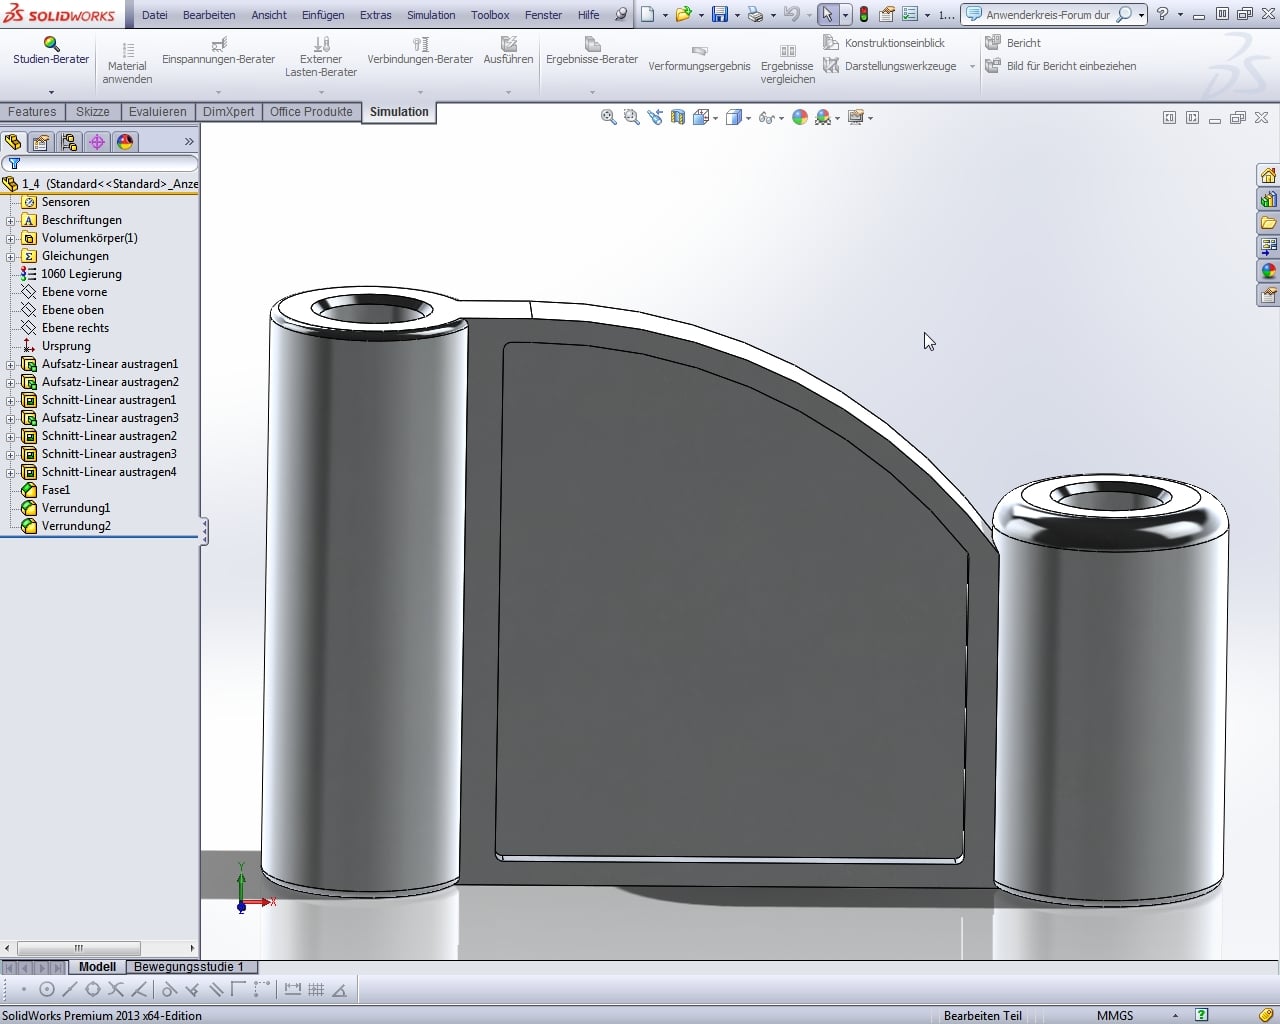
Task: Open the Edit Appearance color ball icon
Action: tap(799, 117)
